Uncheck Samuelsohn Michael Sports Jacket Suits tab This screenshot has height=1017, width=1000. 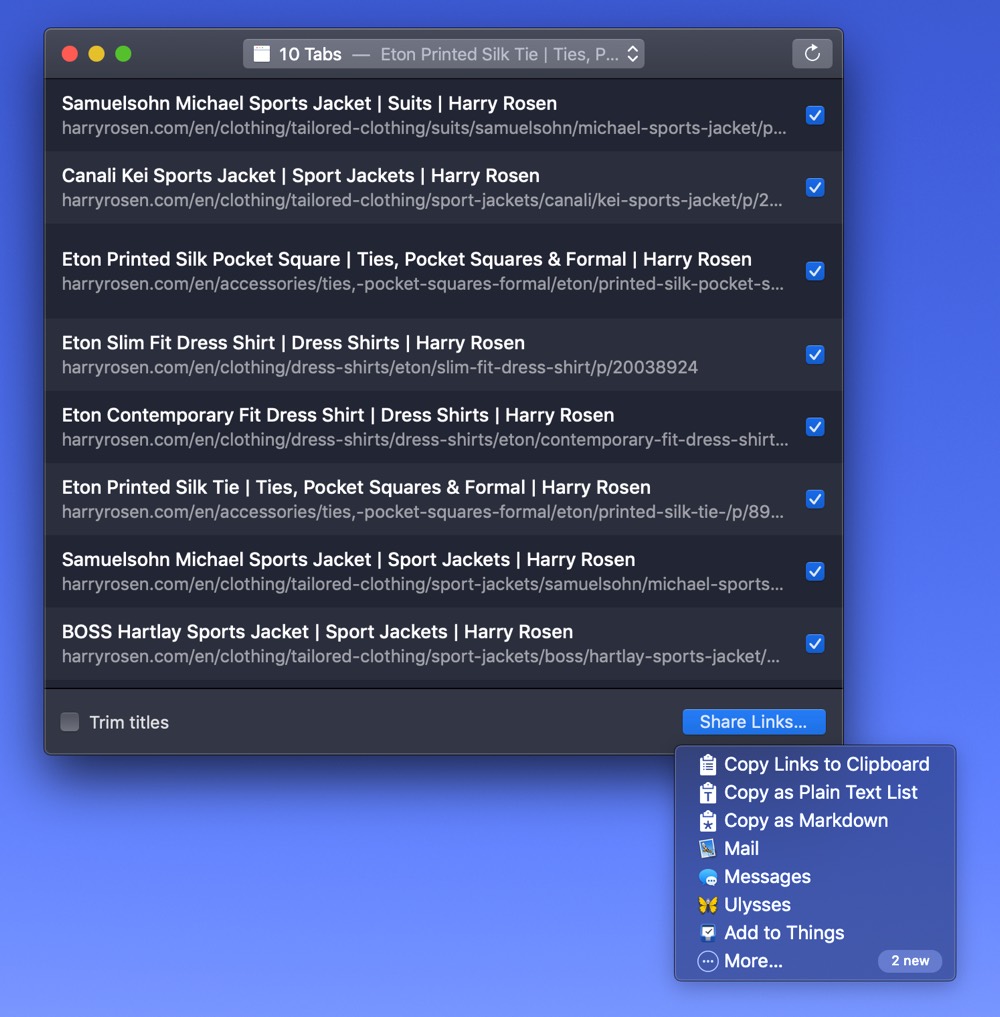coord(815,115)
